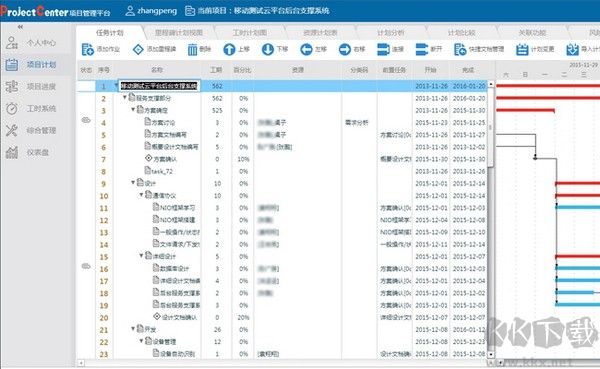Click the red Gantt bar for row 3
The height and width of the screenshot is (369, 600).
[x=525, y=111]
